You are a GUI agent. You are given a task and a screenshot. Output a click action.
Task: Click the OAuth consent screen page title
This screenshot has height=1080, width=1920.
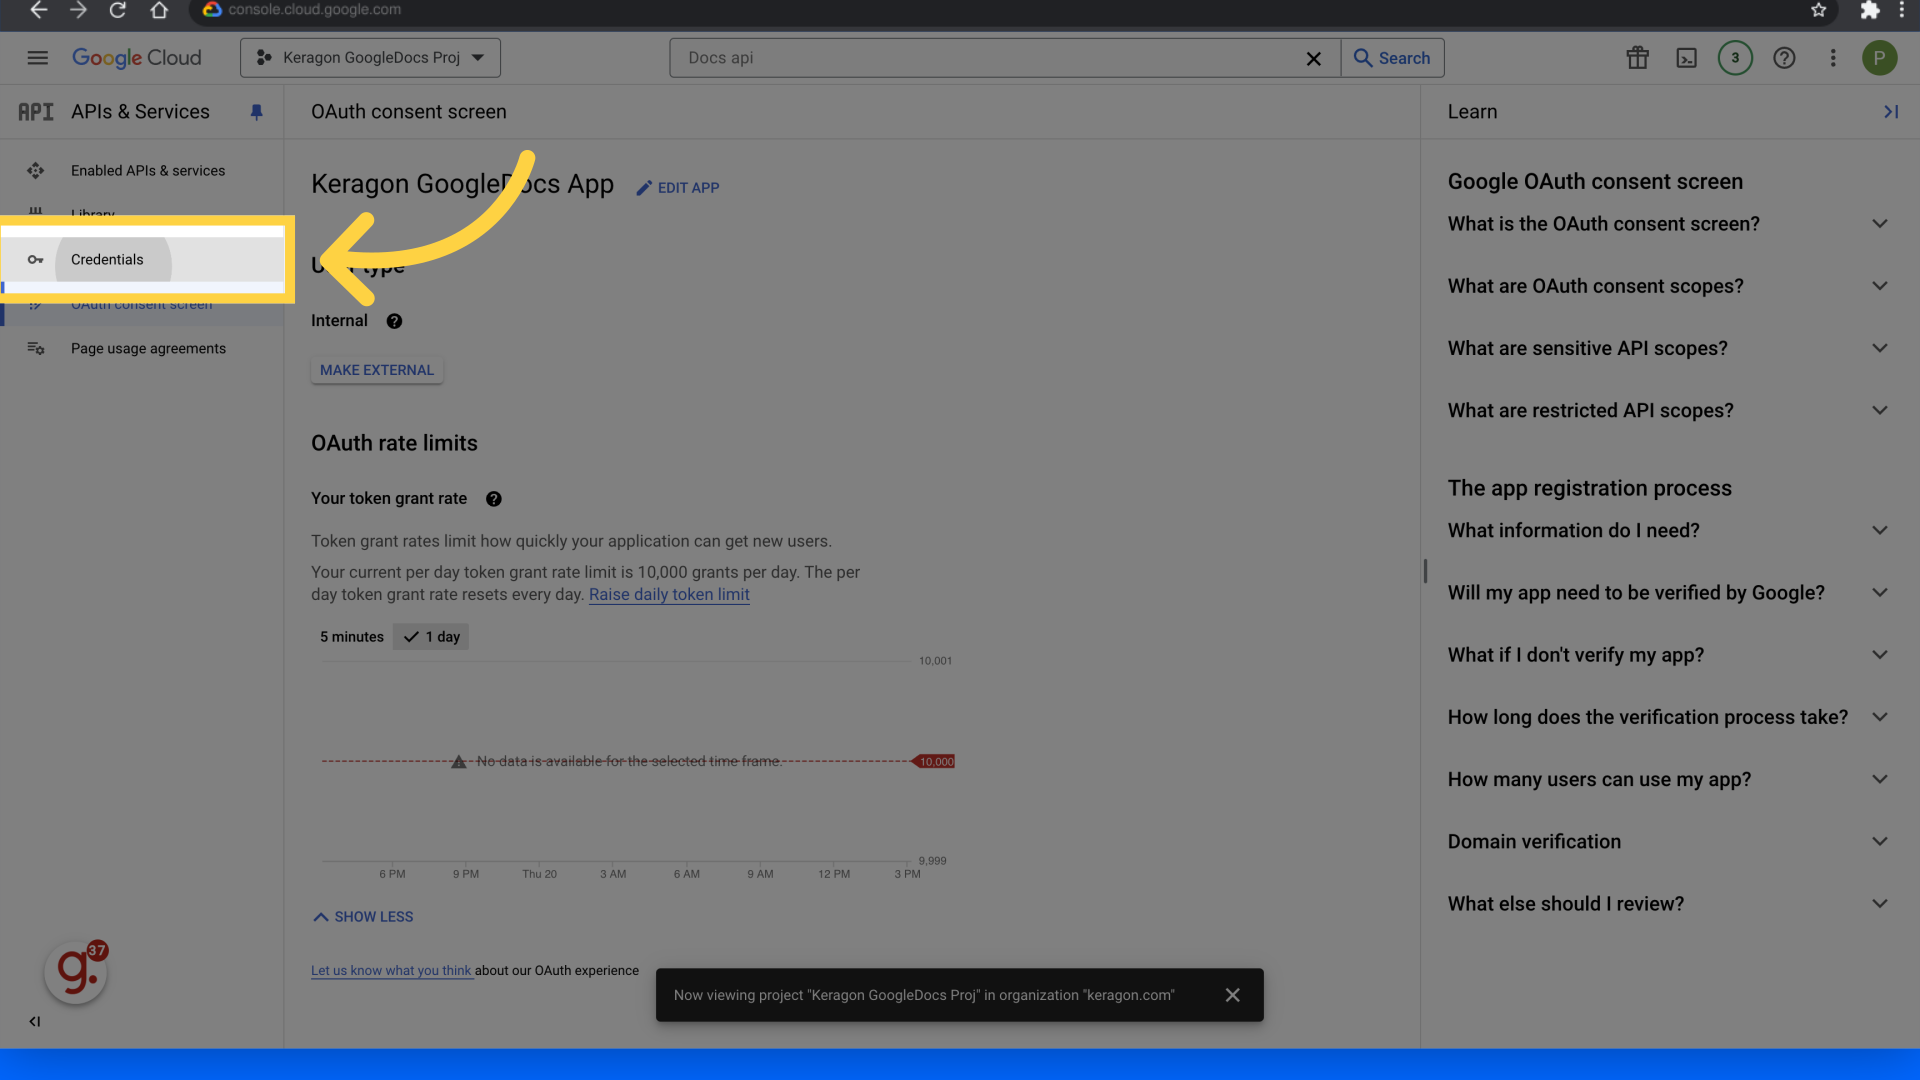(x=408, y=112)
